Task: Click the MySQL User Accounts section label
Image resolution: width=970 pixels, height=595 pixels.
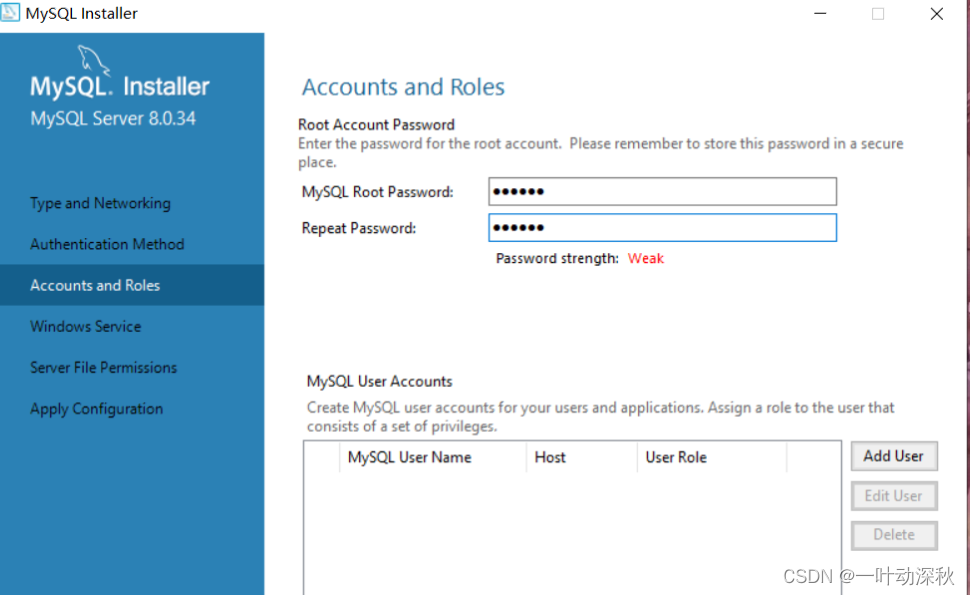Action: coord(379,382)
